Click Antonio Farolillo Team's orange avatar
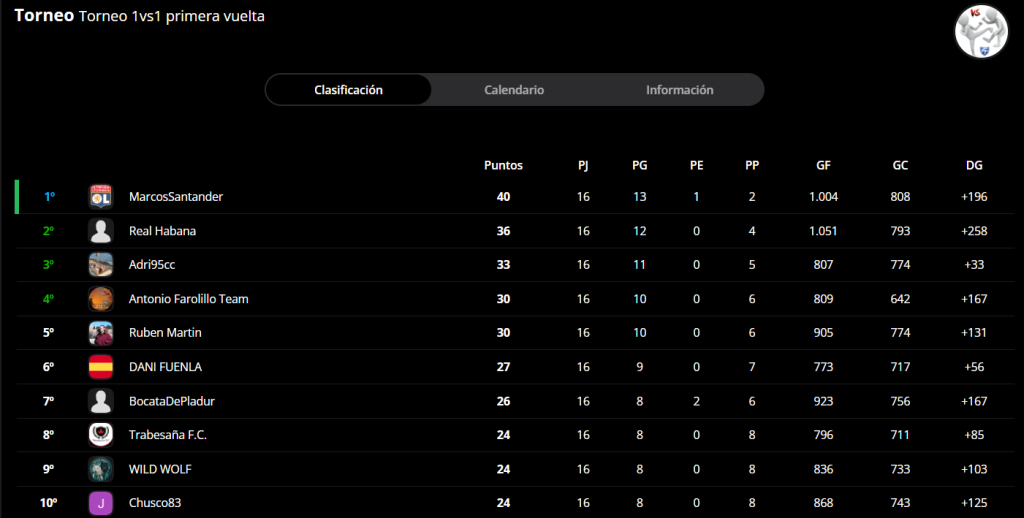The height and width of the screenshot is (518, 1024). (101, 299)
